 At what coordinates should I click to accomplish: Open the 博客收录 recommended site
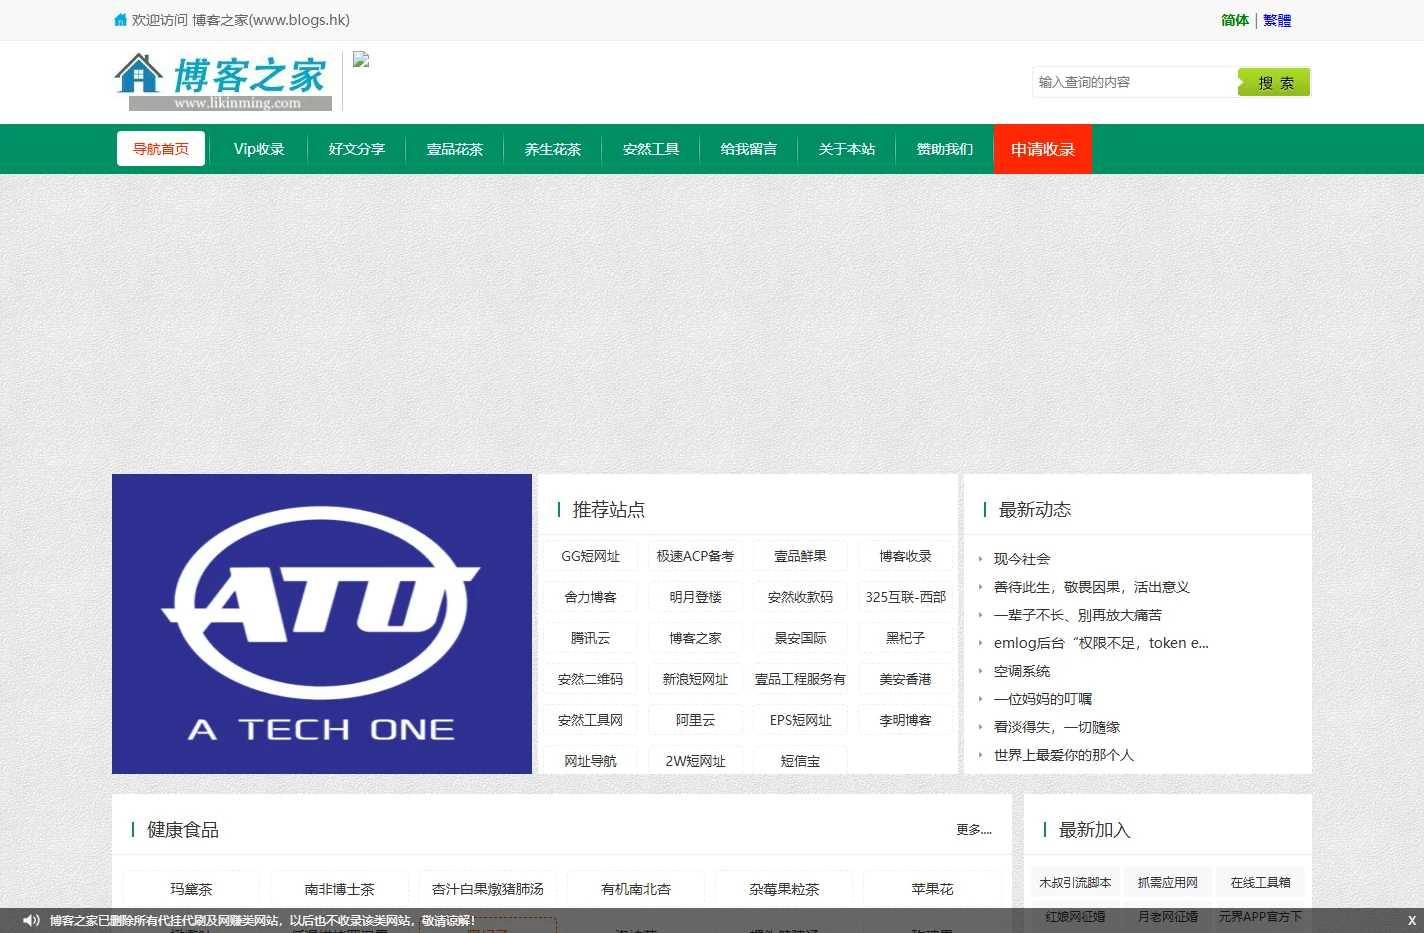coord(905,556)
